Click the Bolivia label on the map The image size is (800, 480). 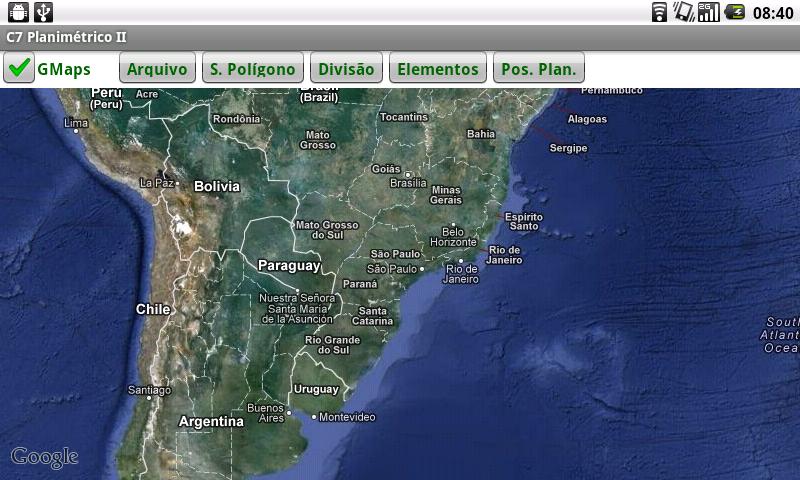coord(217,186)
